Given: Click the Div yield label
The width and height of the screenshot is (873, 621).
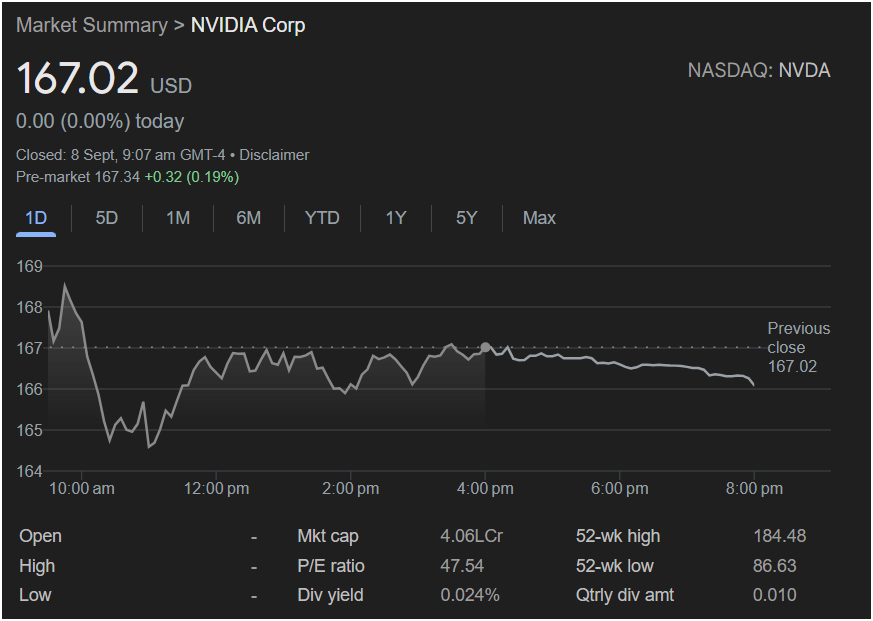Looking at the screenshot, I should click(331, 595).
